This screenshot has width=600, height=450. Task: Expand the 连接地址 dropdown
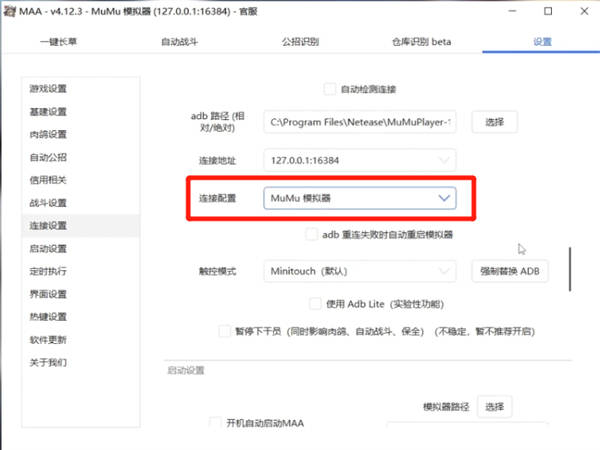[361, 159]
